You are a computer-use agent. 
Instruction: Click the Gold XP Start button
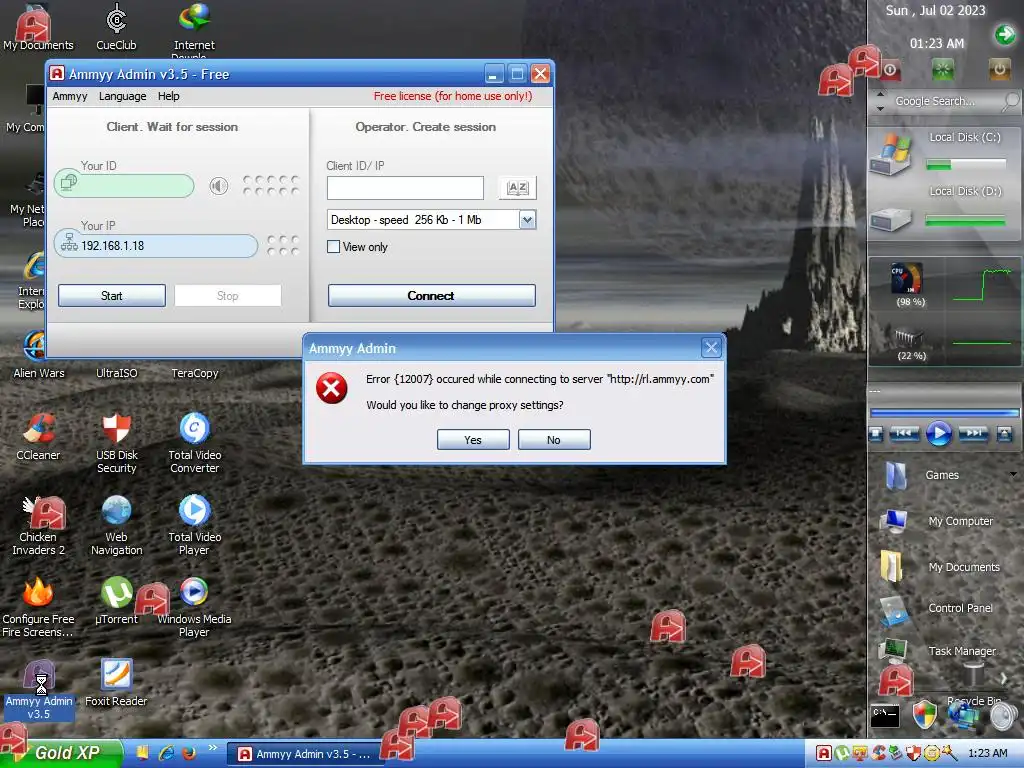[62, 753]
